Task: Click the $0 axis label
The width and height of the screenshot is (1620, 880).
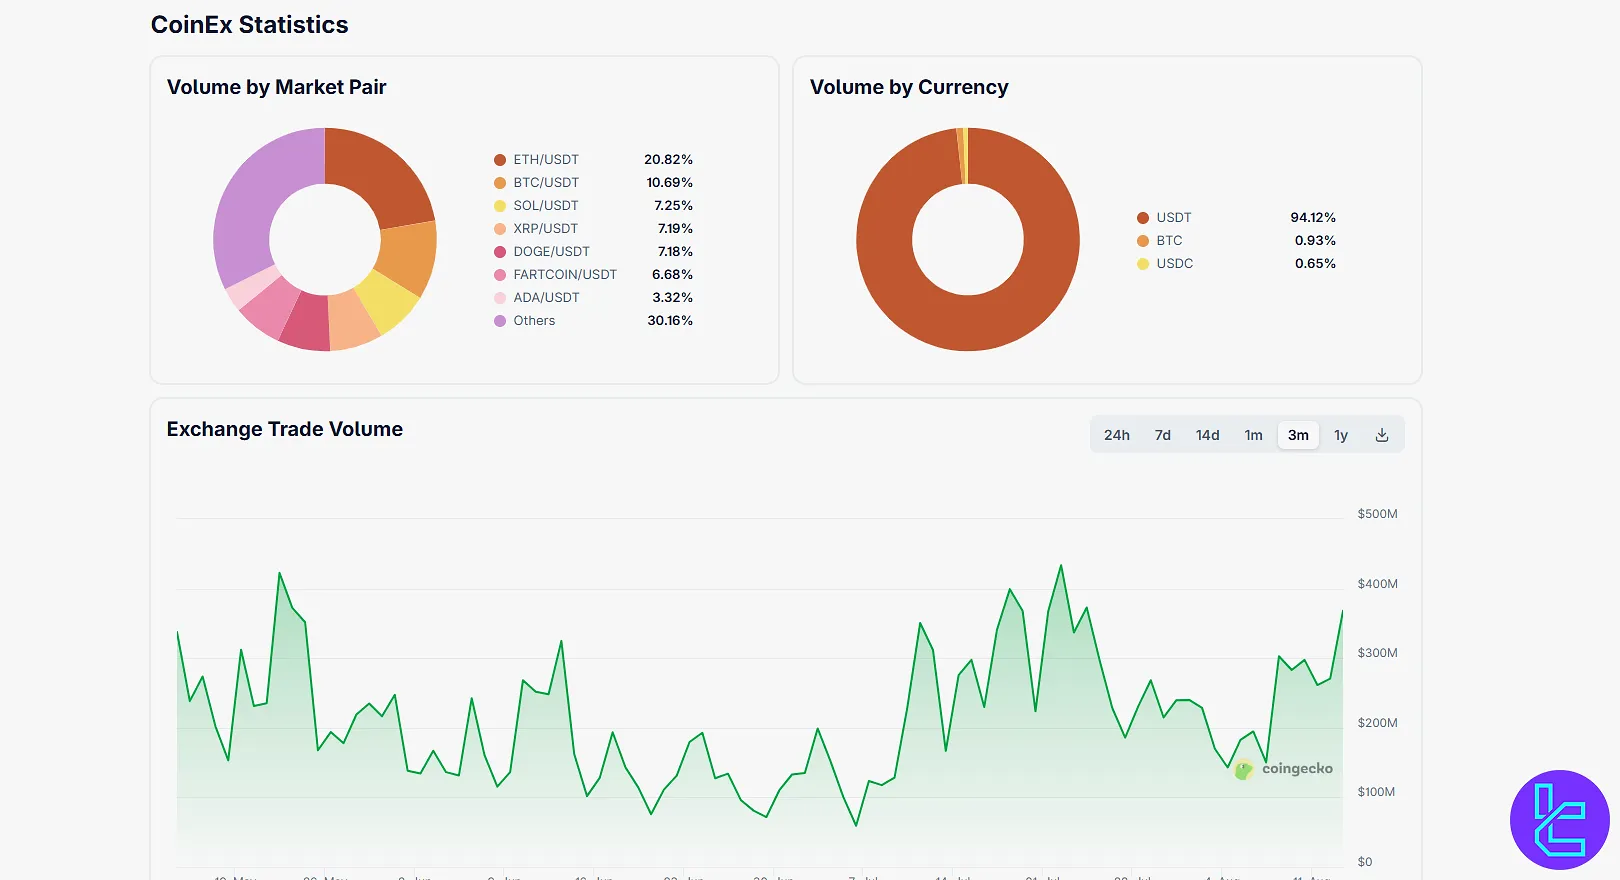Action: point(1365,862)
